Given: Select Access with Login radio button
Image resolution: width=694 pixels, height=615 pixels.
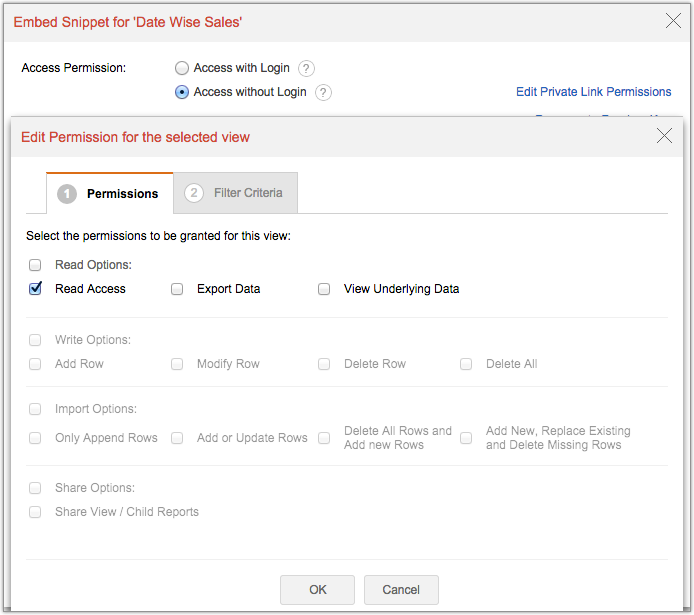Looking at the screenshot, I should (x=182, y=69).
